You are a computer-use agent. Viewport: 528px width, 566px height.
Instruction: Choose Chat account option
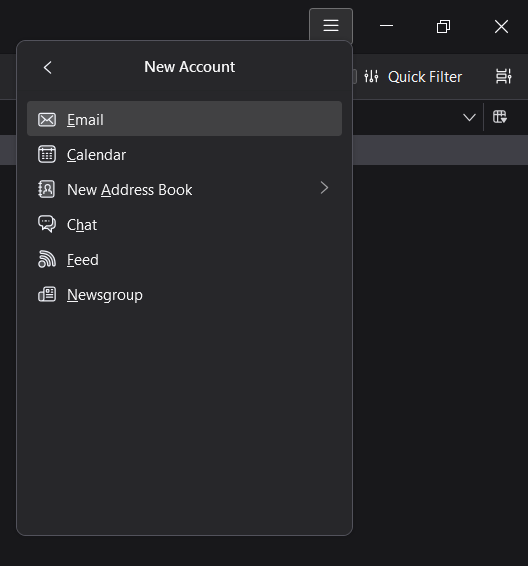(x=184, y=224)
